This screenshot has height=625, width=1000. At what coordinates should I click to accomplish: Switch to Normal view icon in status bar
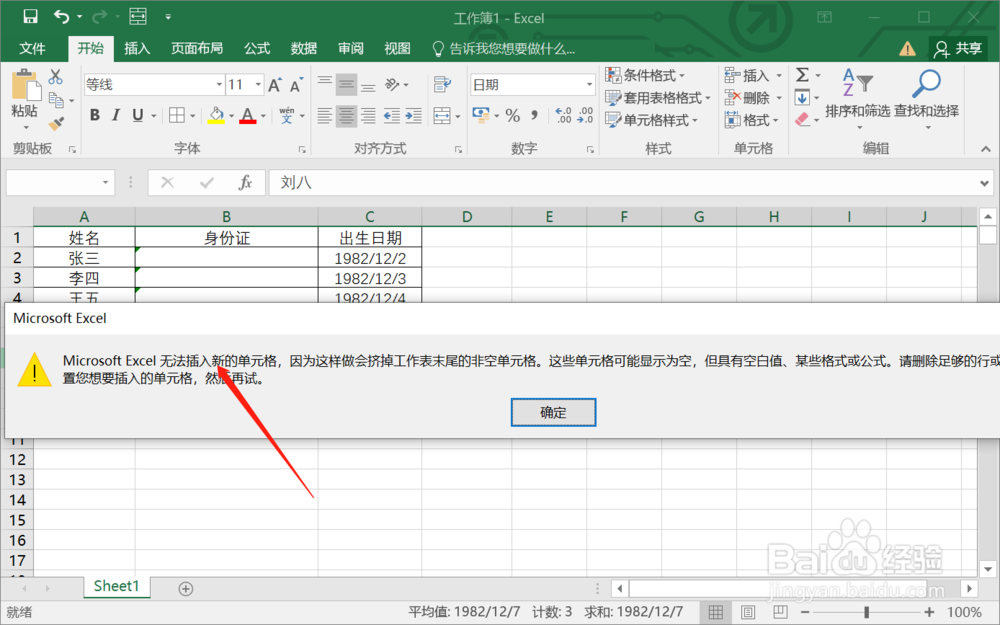click(x=716, y=612)
